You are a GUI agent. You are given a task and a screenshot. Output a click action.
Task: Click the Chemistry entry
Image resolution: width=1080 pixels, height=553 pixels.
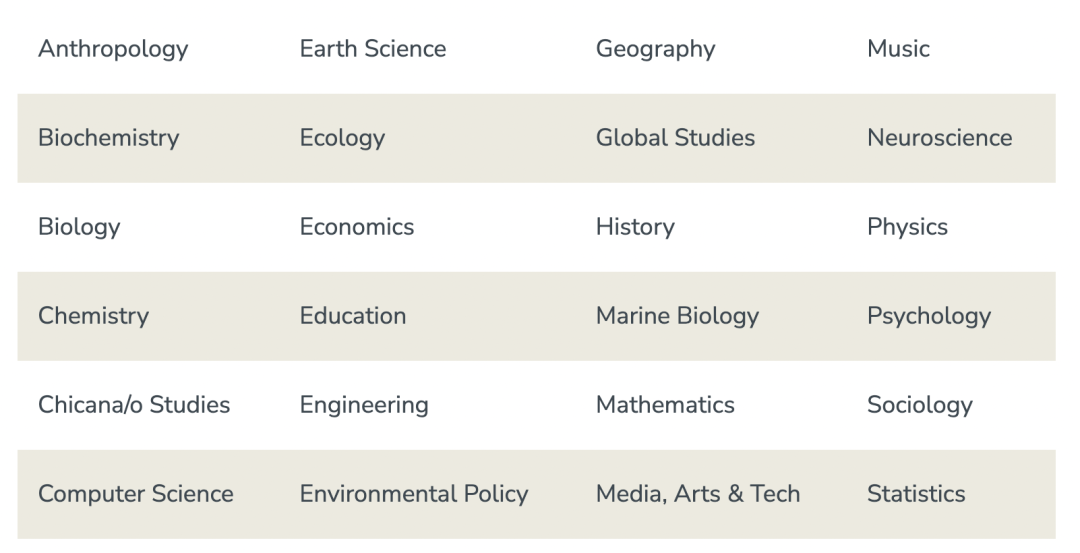(x=94, y=316)
